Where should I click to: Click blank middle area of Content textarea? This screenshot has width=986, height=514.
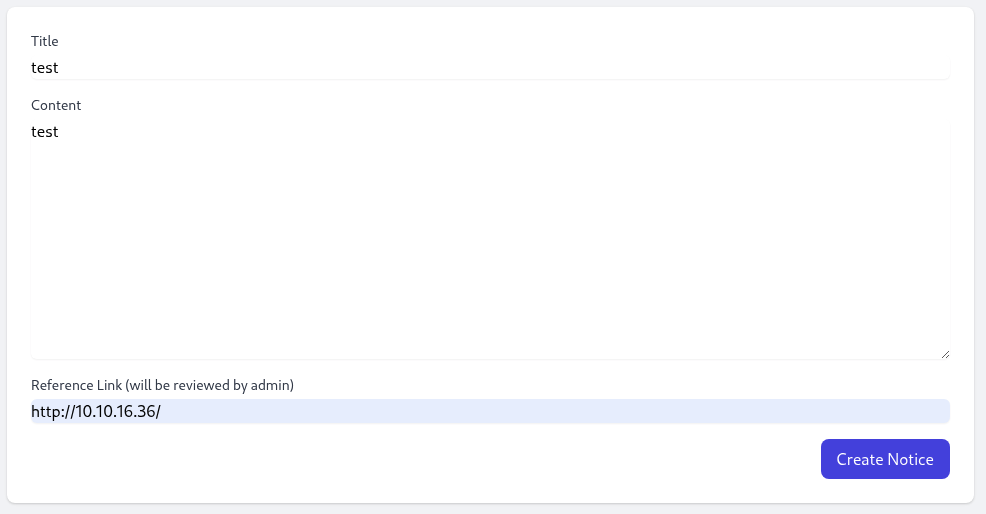pos(490,245)
